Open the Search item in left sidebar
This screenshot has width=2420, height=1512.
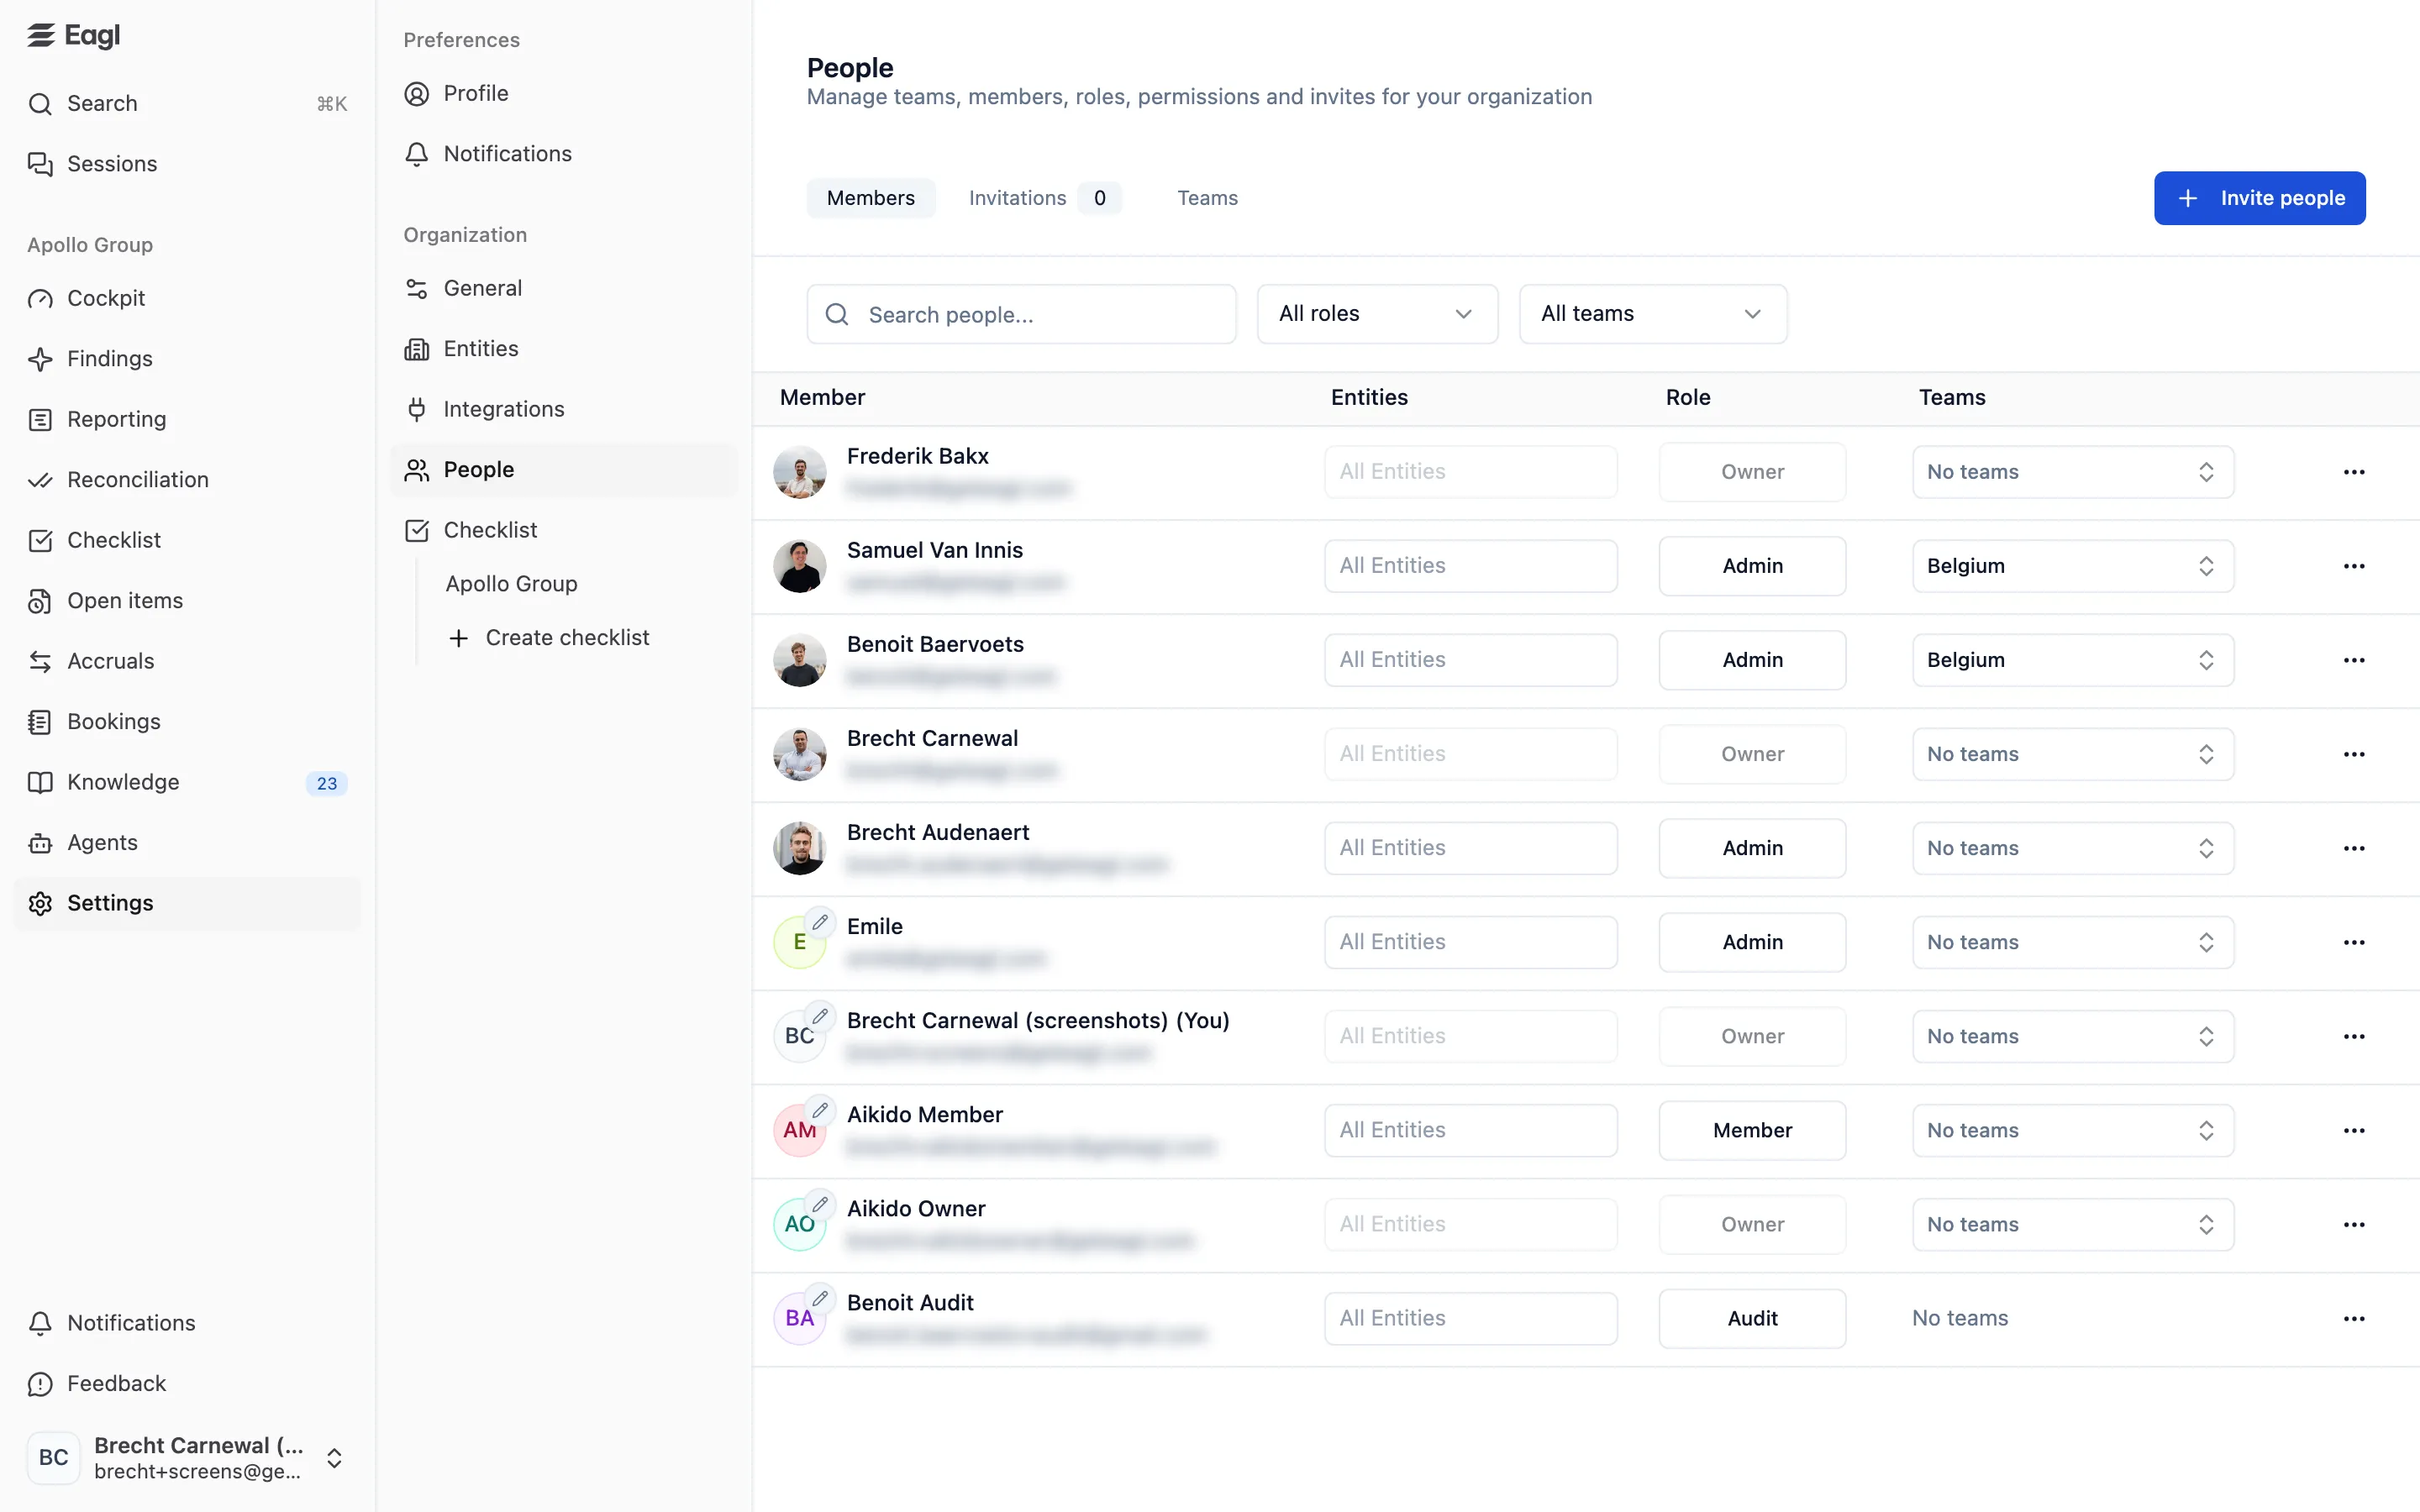tap(188, 104)
